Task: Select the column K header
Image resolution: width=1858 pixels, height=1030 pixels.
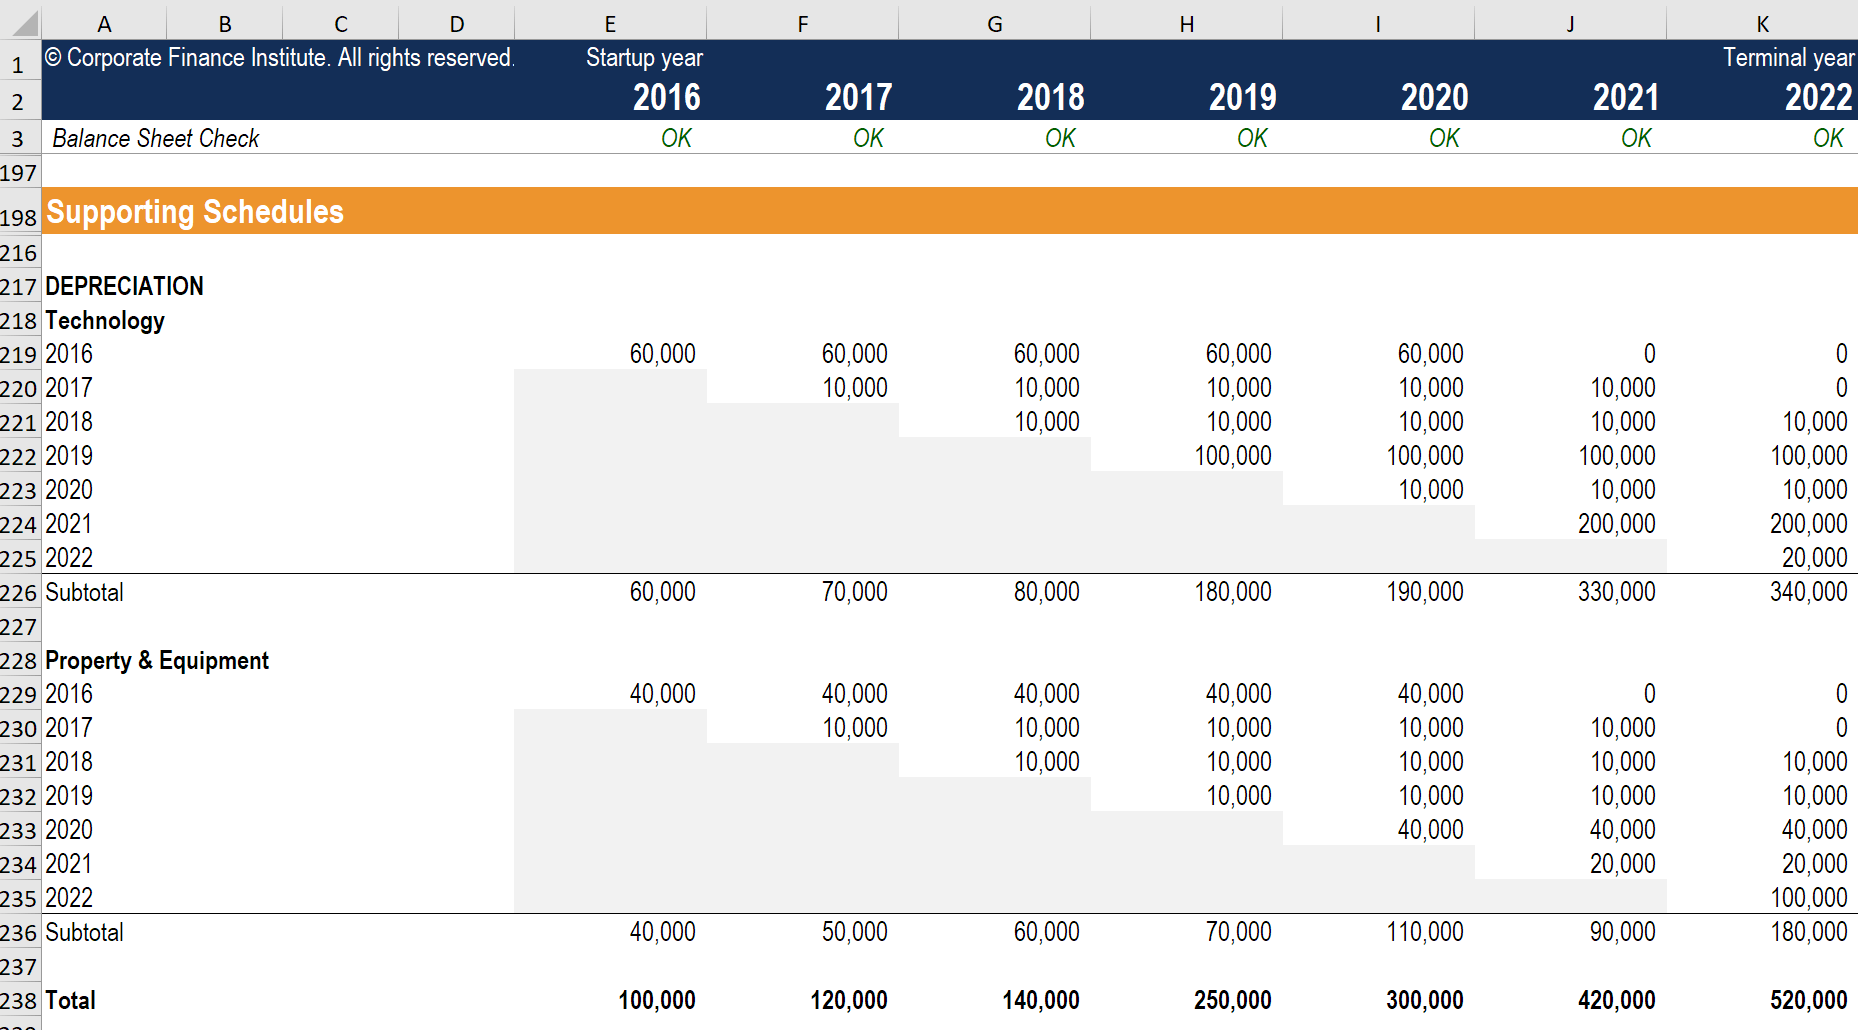Action: tap(1762, 24)
